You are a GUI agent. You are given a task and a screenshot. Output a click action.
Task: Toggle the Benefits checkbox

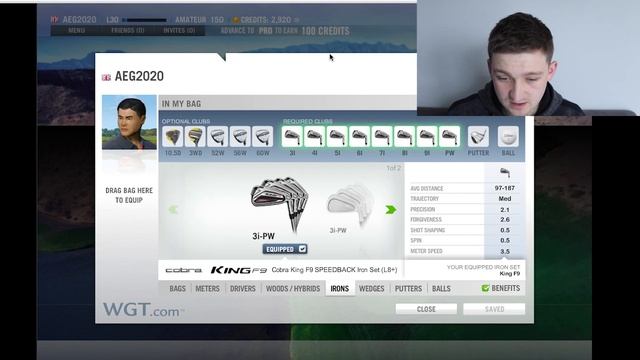[485, 288]
